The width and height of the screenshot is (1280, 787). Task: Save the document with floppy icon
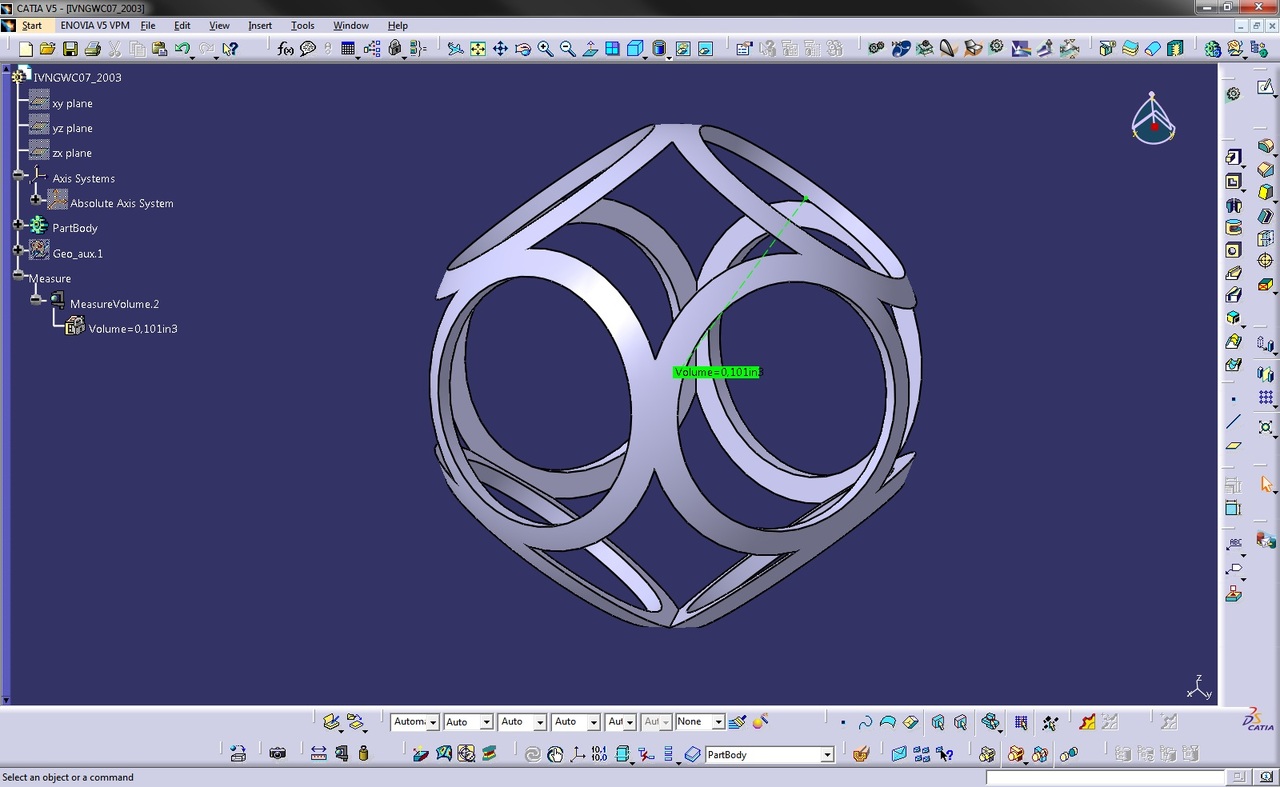(70, 48)
